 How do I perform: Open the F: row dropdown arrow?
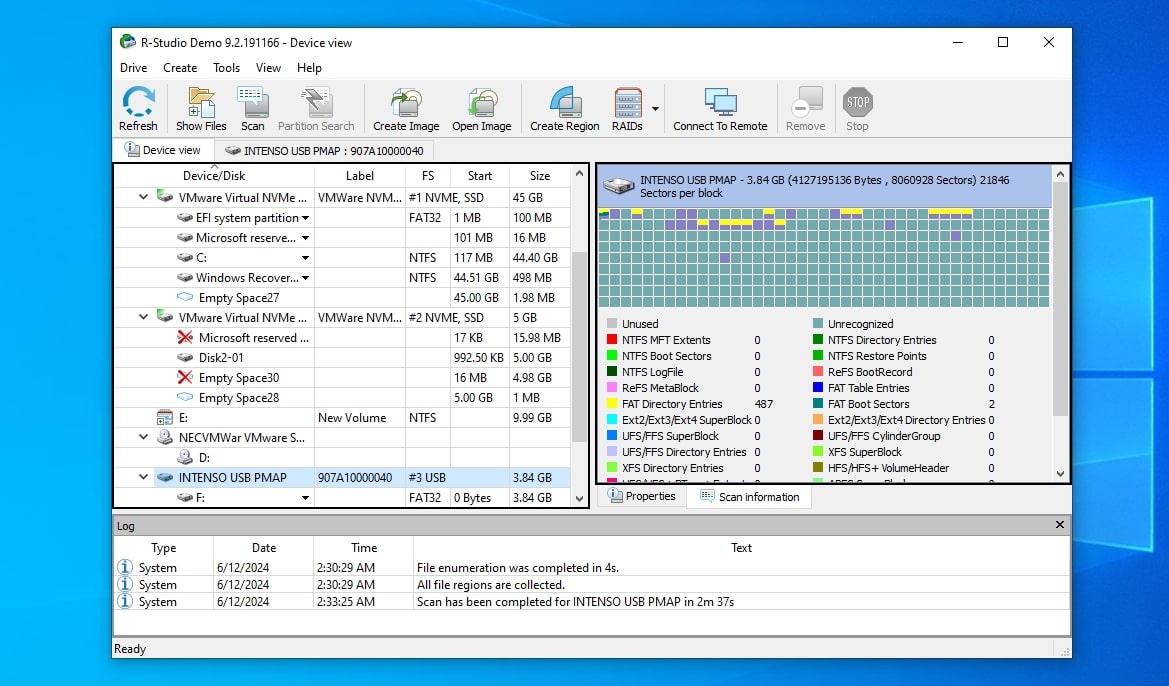point(305,497)
